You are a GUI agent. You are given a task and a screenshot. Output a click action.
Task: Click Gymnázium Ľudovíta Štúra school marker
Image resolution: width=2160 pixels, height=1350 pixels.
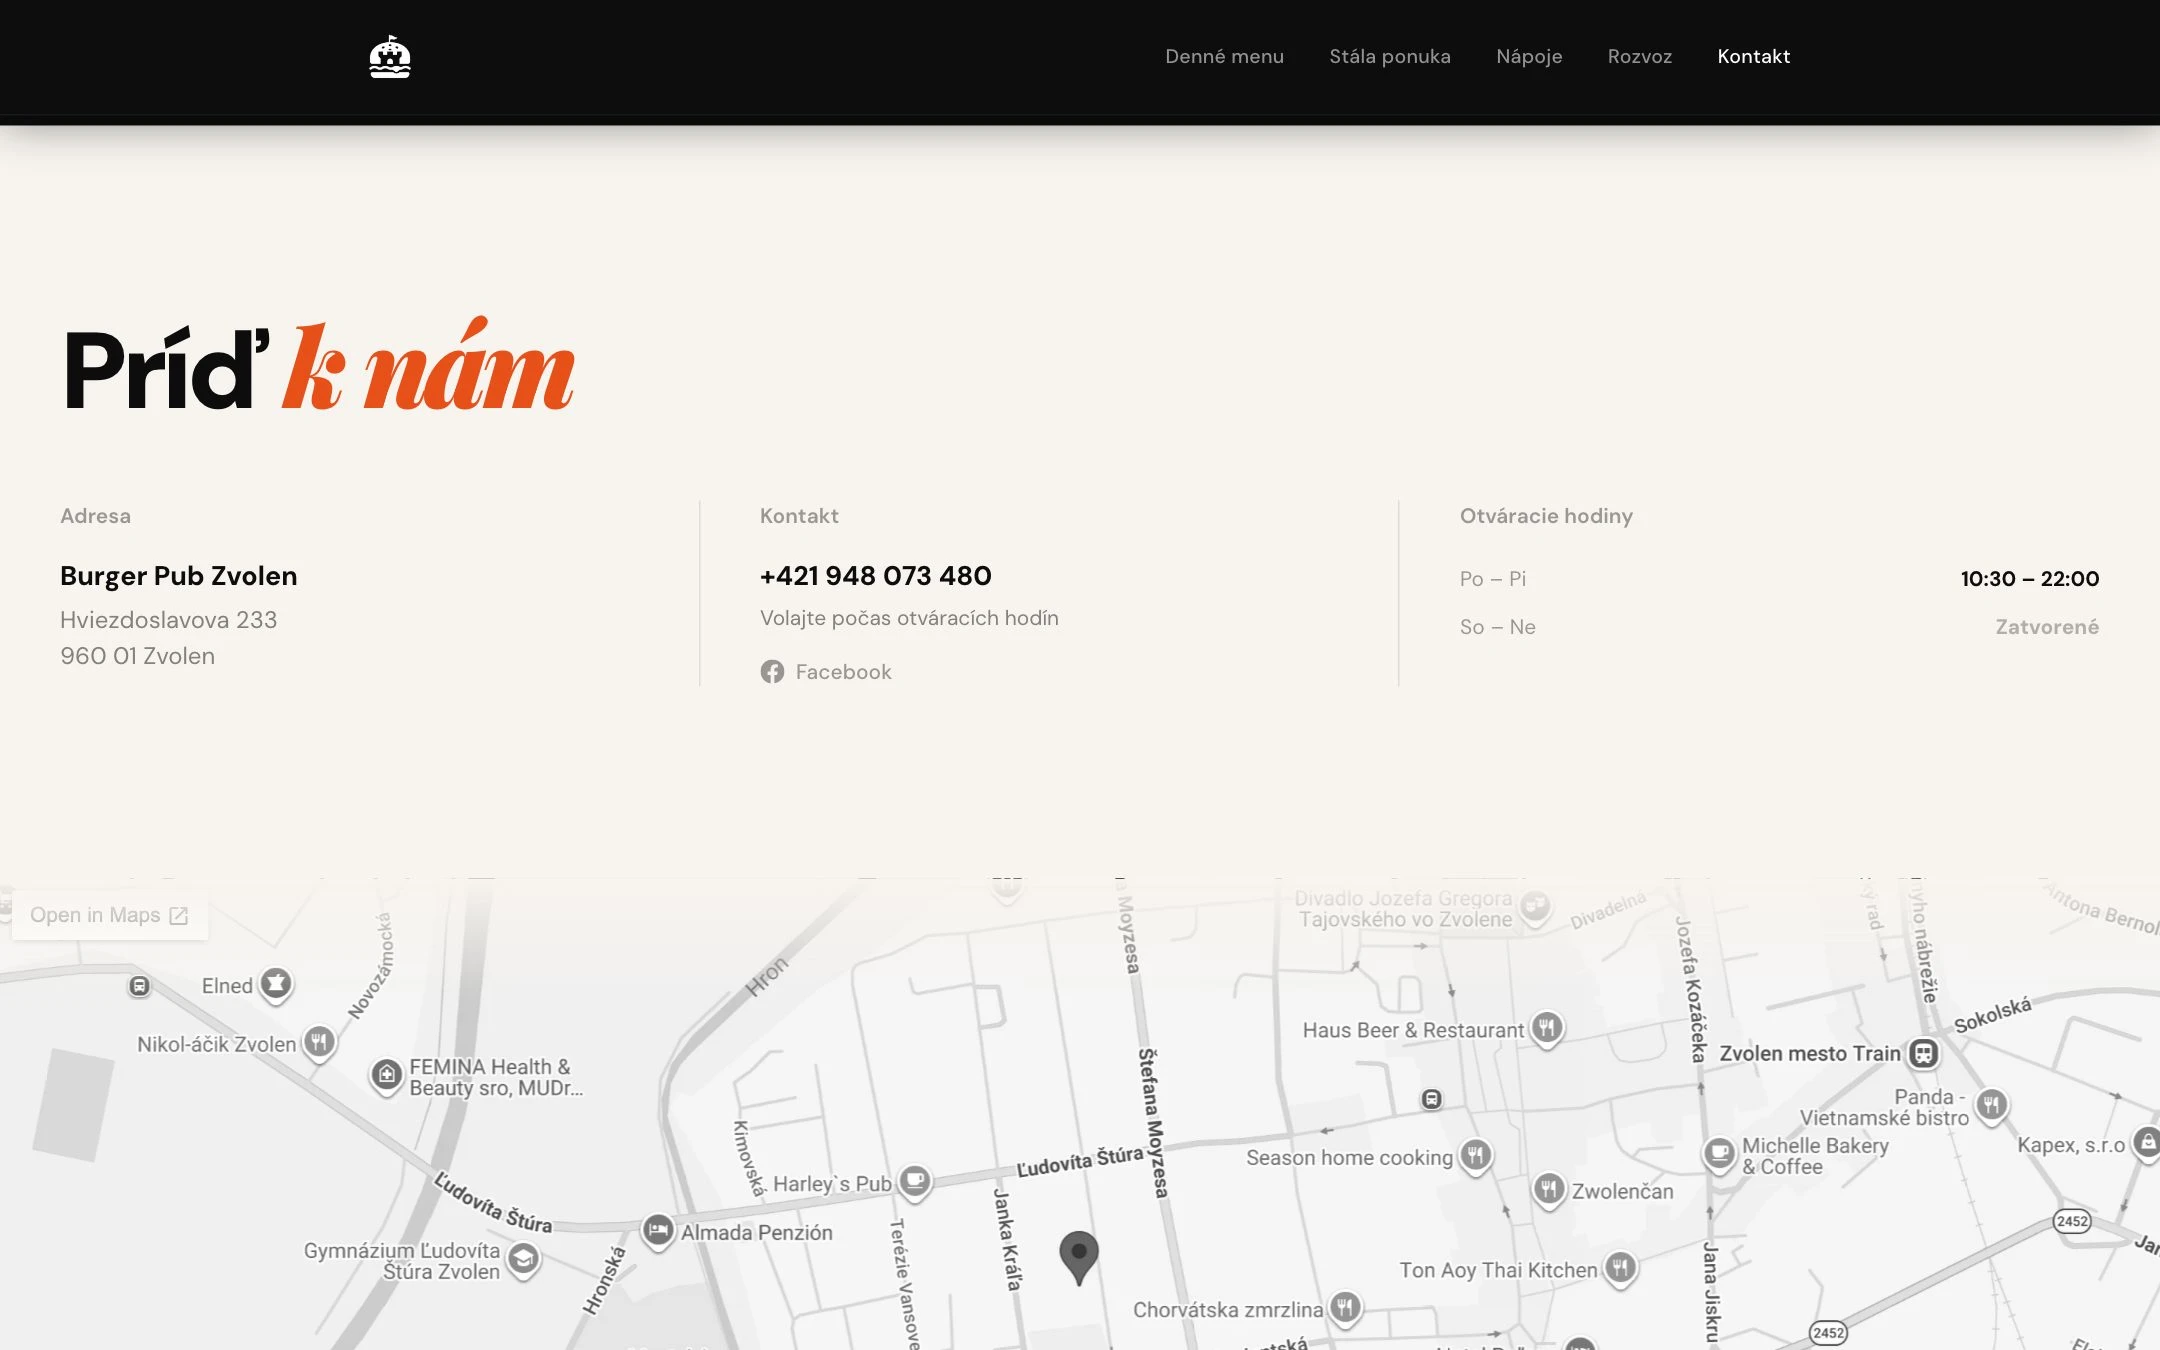[x=524, y=1260]
